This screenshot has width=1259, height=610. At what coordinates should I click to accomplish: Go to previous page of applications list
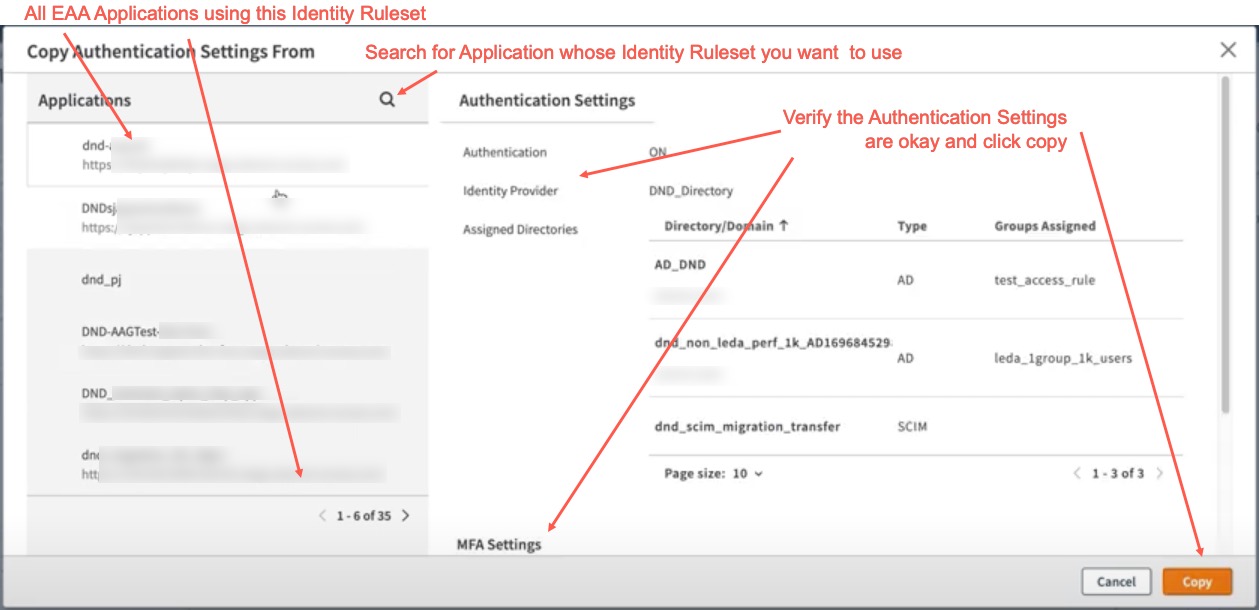pyautogui.click(x=322, y=516)
